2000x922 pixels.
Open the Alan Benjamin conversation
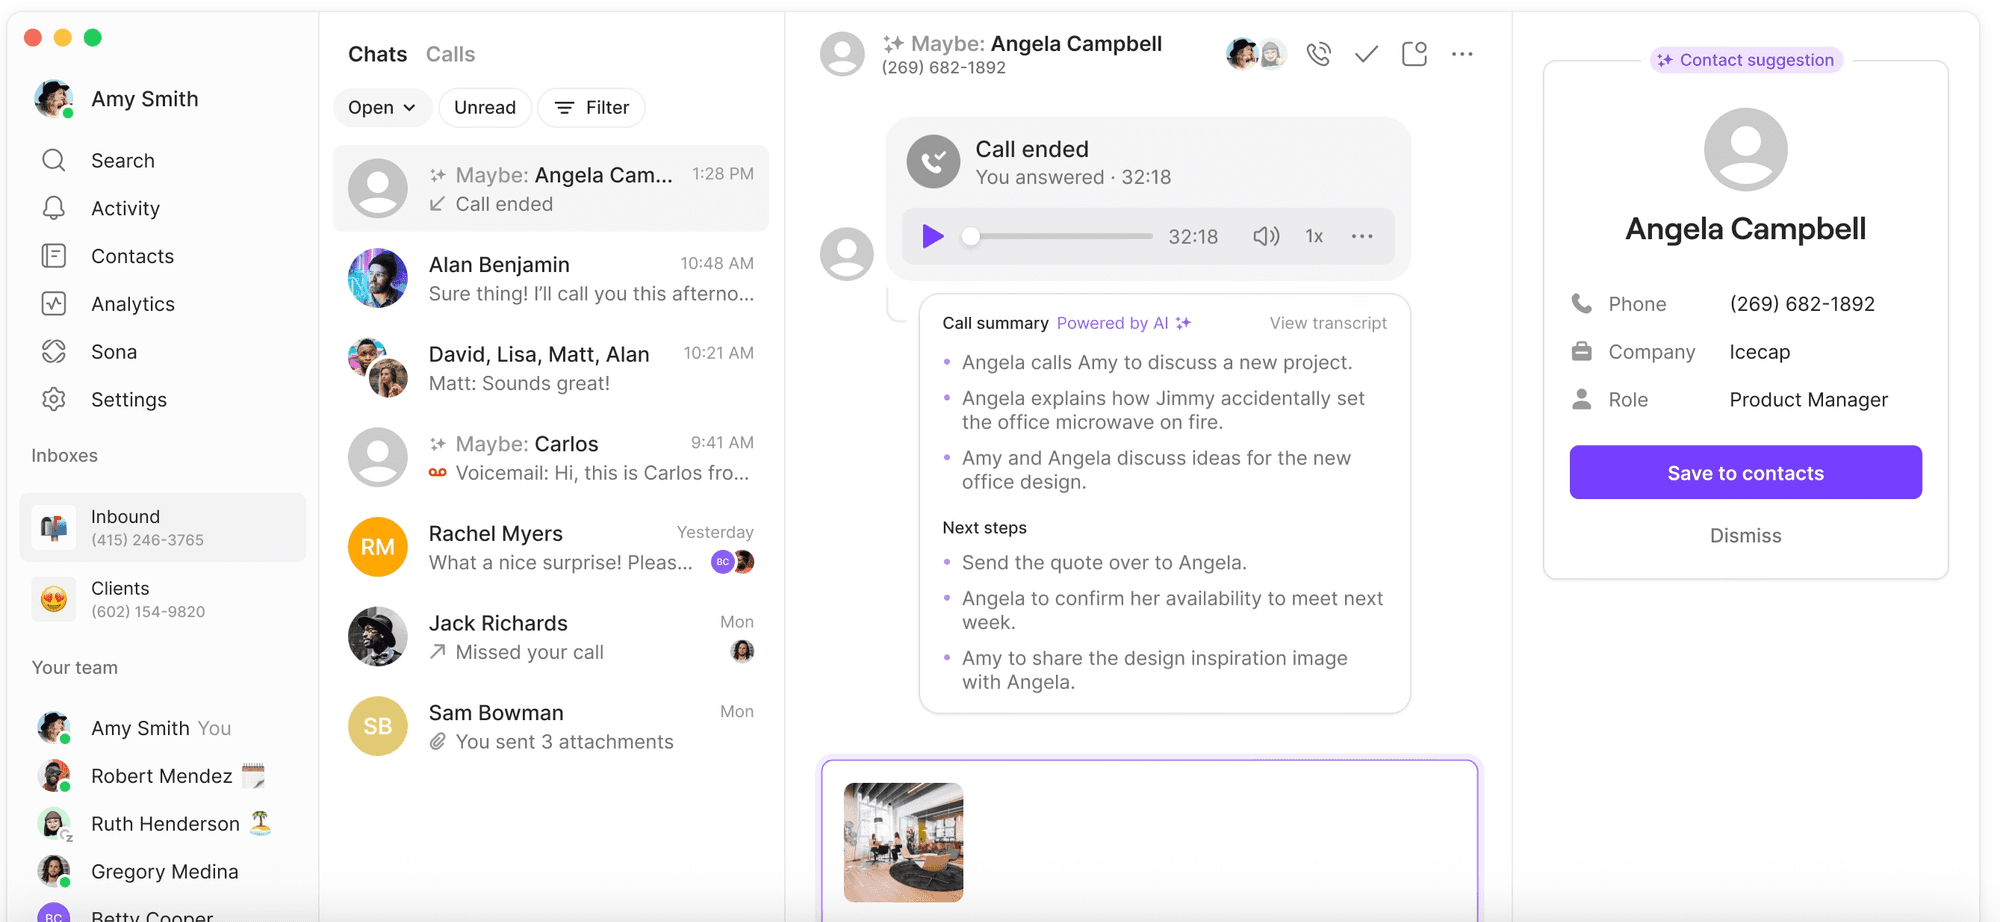[551, 278]
